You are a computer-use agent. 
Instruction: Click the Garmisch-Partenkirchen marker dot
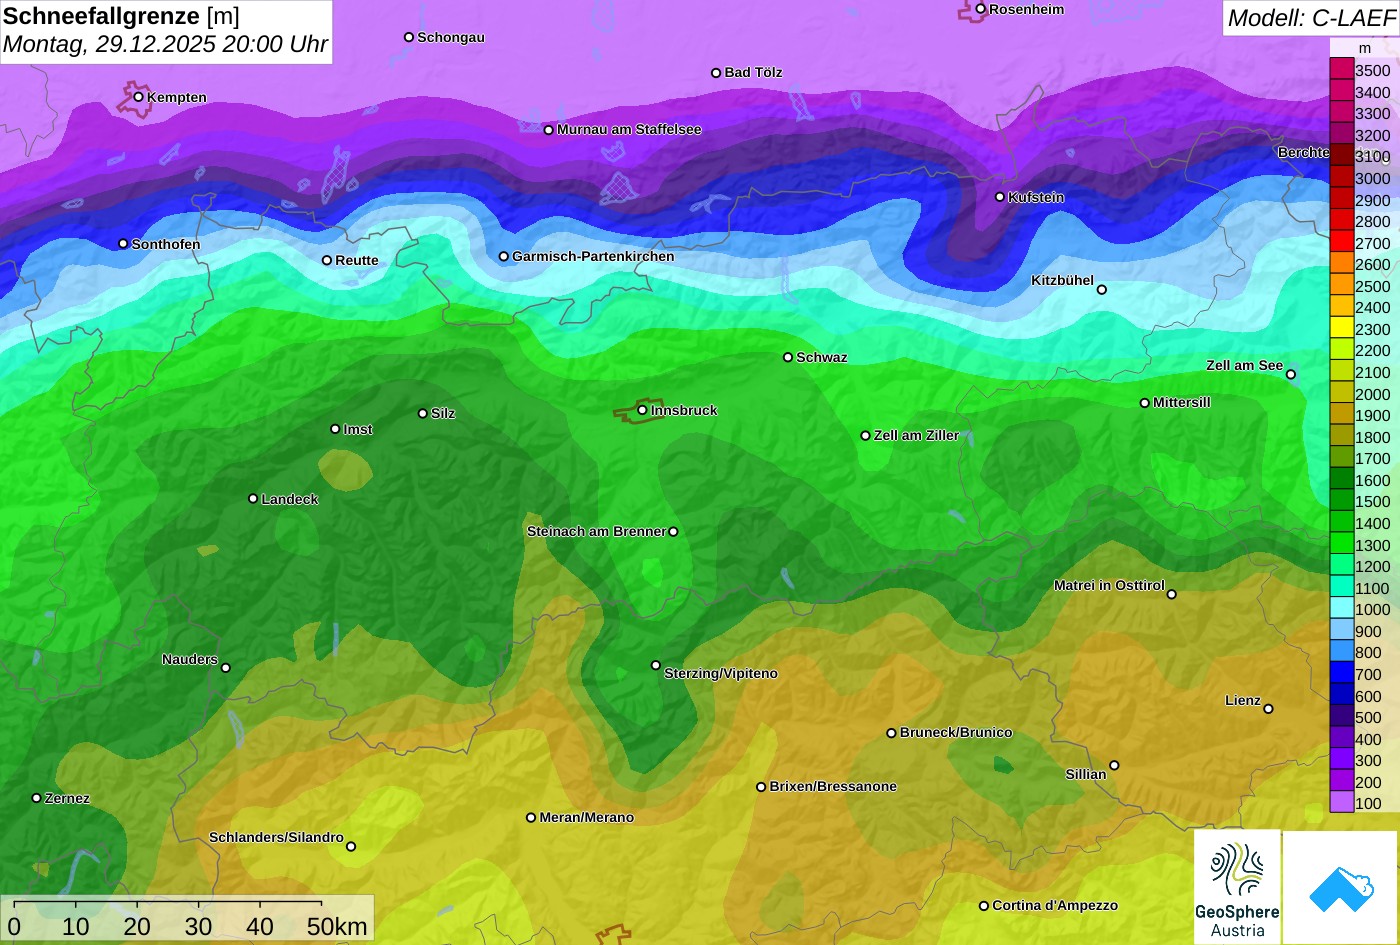(x=504, y=256)
